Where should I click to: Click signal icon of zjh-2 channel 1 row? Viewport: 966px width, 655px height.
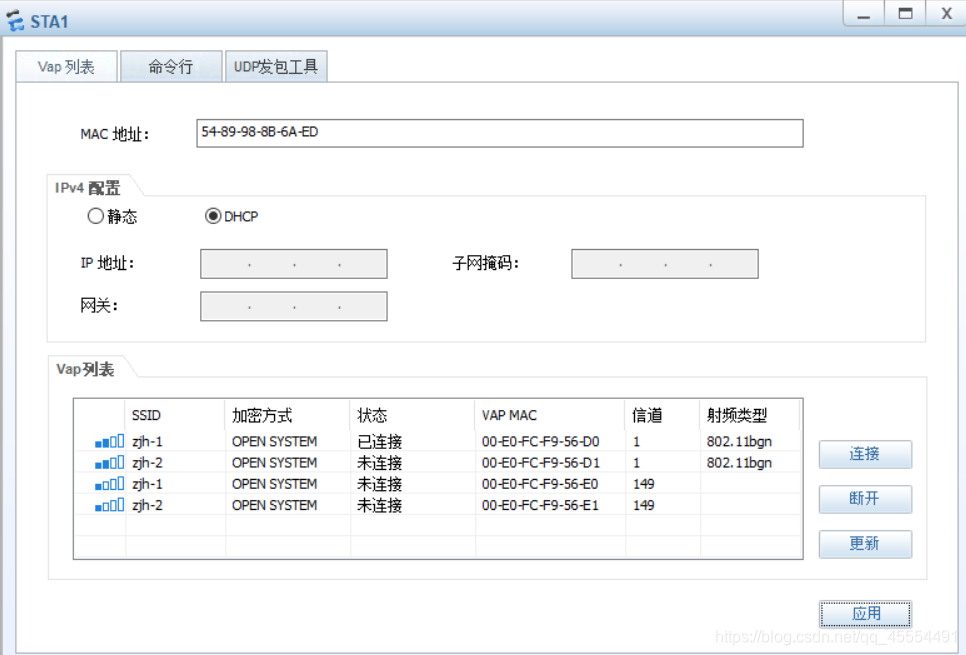coord(110,462)
